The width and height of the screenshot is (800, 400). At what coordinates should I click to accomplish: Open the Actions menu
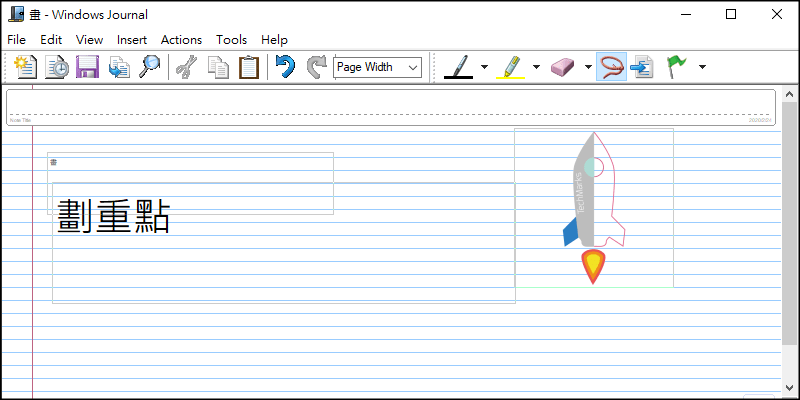click(181, 39)
